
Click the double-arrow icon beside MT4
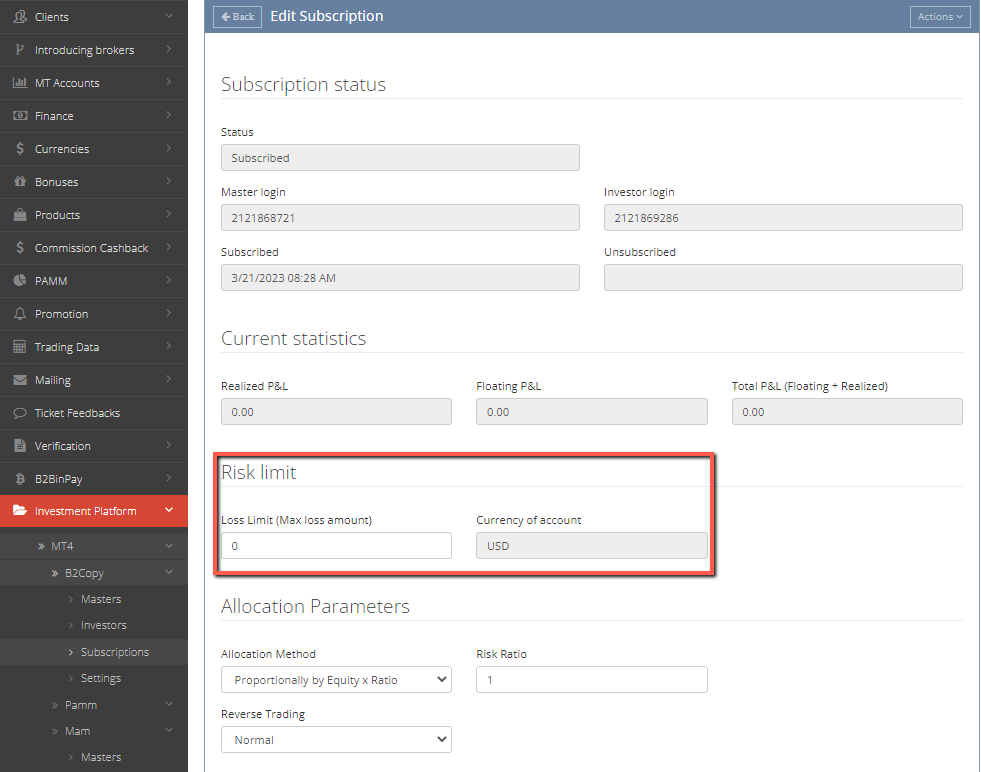click(41, 546)
